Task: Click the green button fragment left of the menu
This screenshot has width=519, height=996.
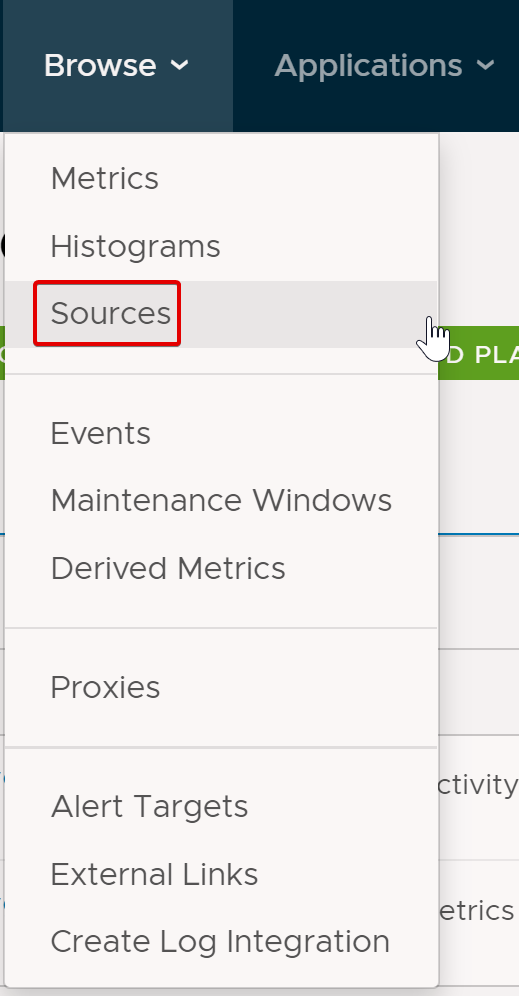Action: [x=2, y=353]
